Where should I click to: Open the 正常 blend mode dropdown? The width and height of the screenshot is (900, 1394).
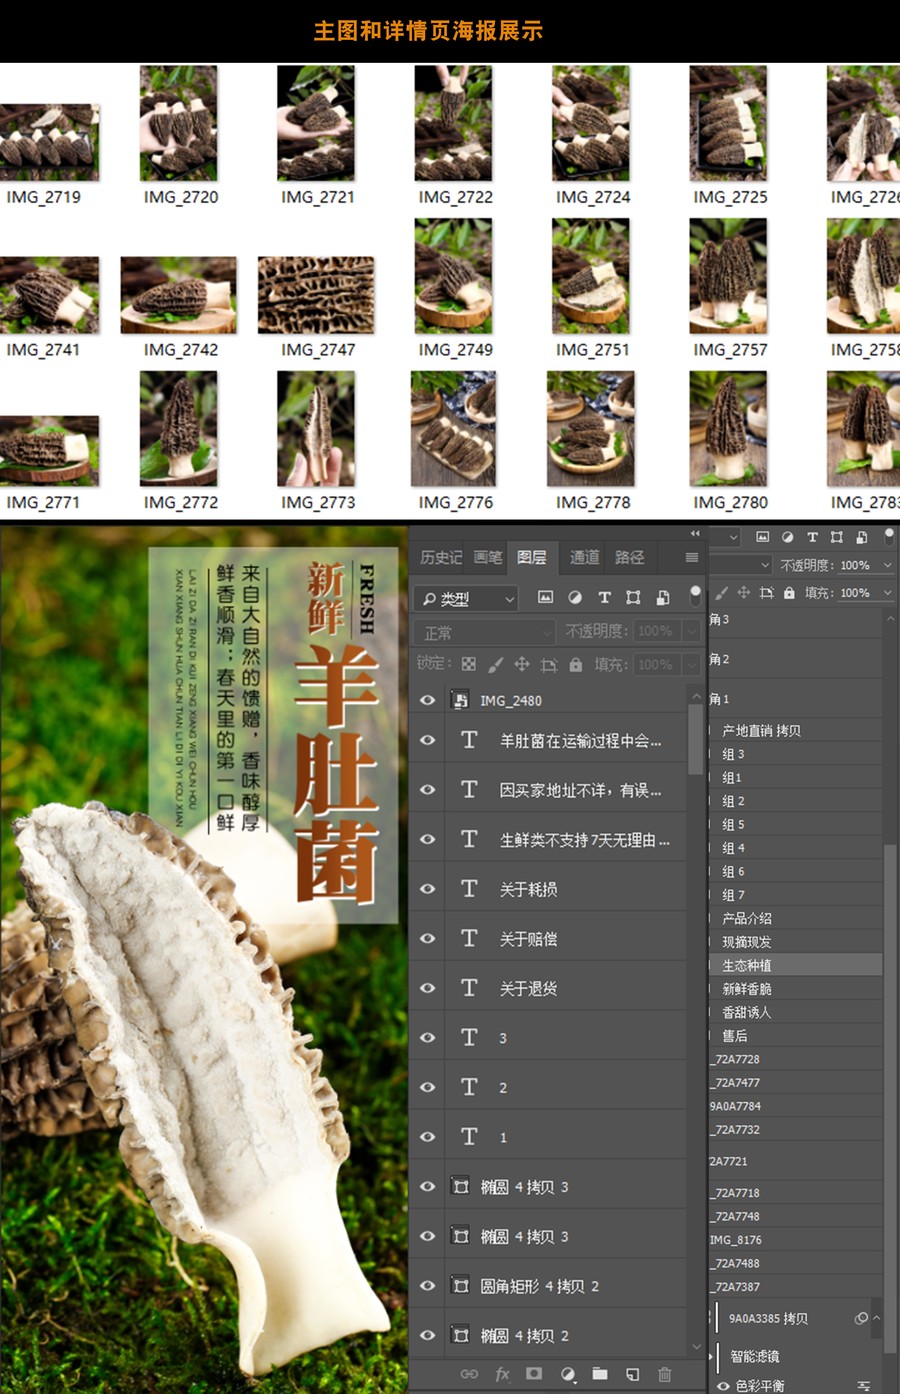pyautogui.click(x=484, y=632)
